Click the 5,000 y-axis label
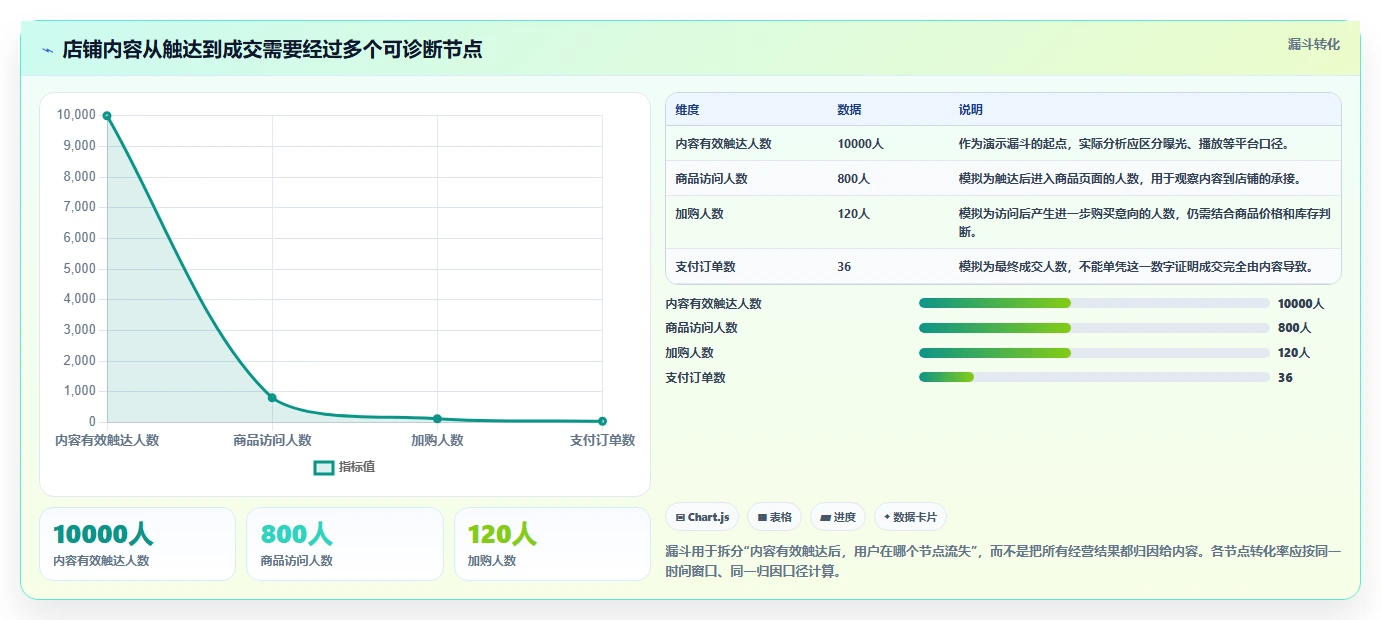1381x620 pixels. pos(79,269)
